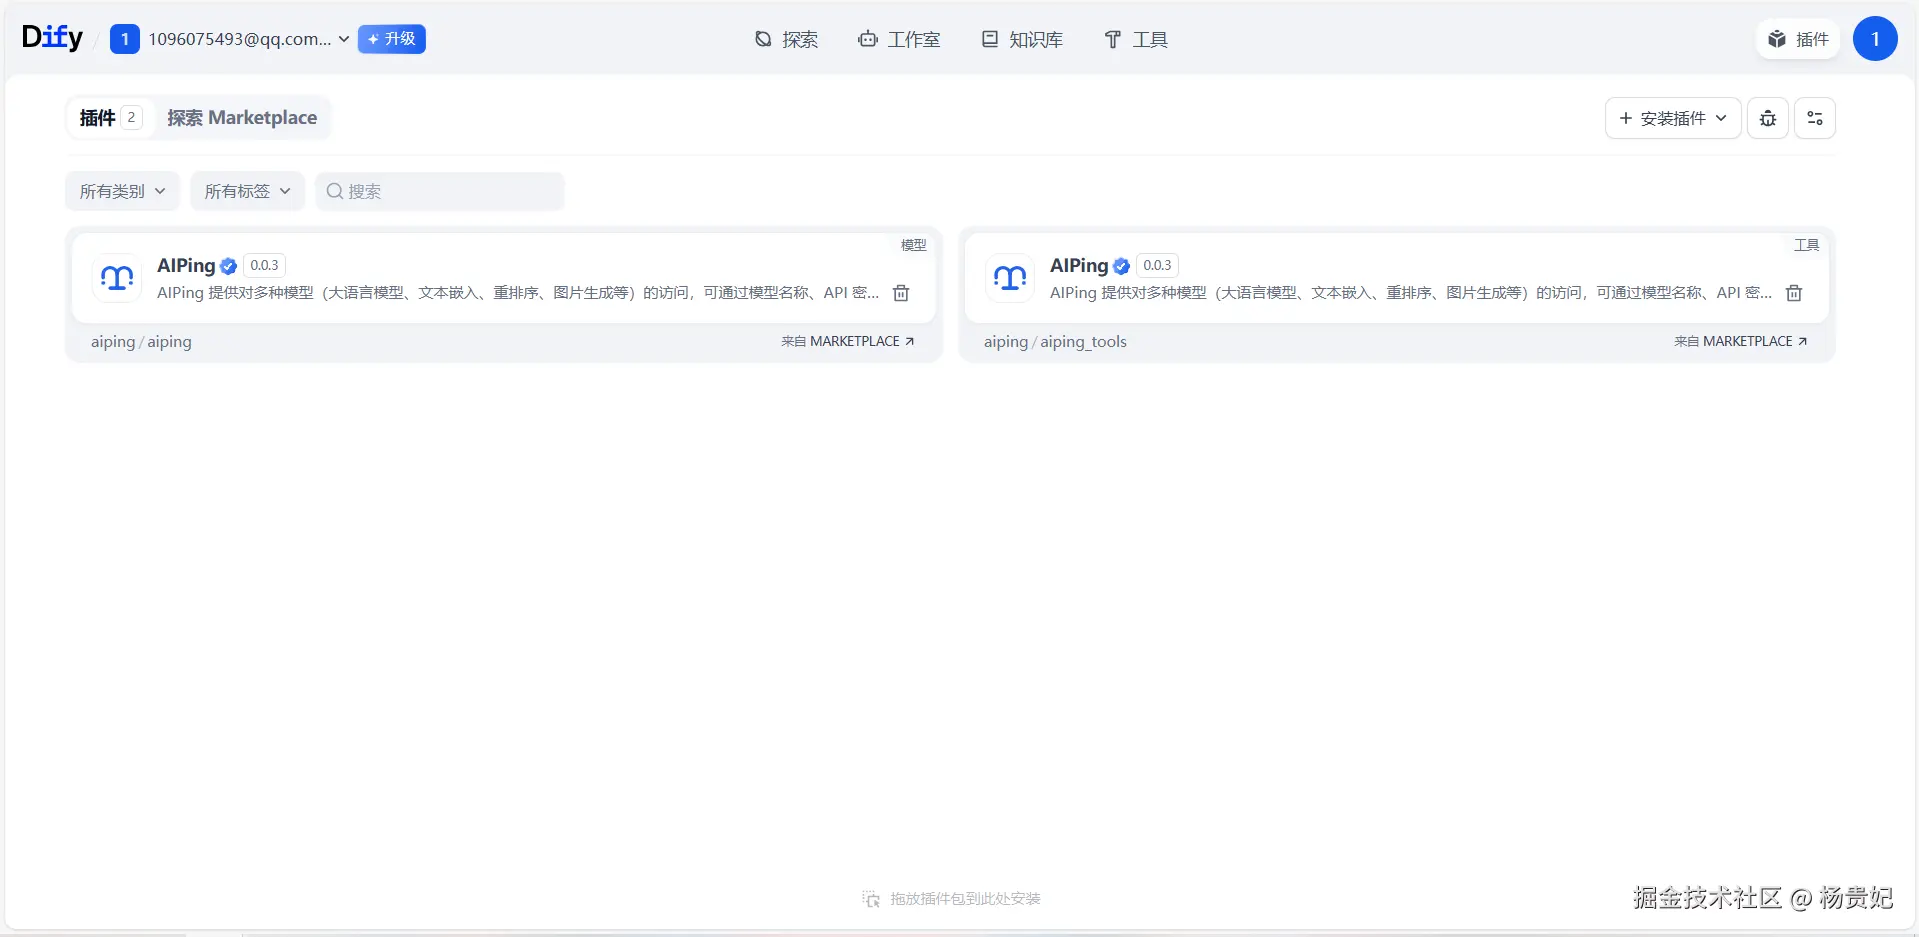Viewport: 1919px width, 937px height.
Task: Expand the 1096075493@qq.com workspace dropdown
Action: pyautogui.click(x=249, y=39)
